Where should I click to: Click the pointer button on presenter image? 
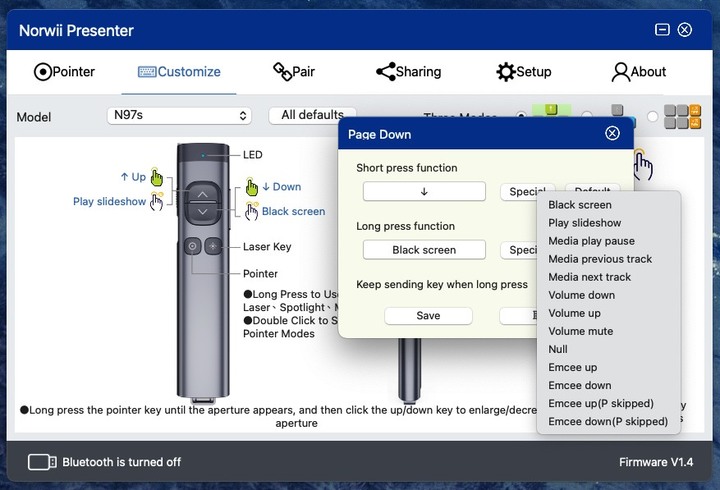[192, 246]
